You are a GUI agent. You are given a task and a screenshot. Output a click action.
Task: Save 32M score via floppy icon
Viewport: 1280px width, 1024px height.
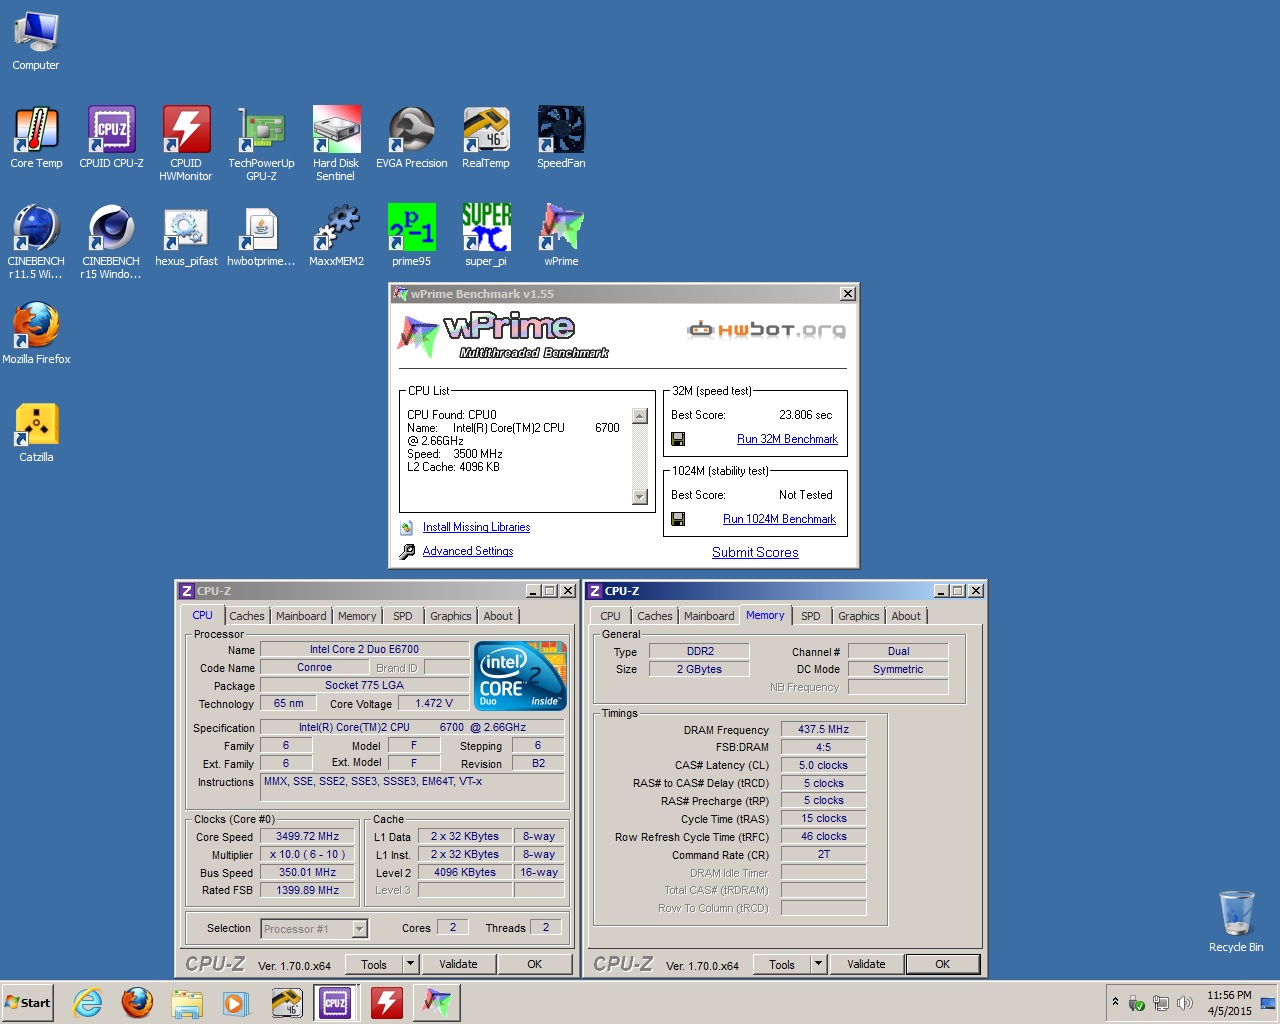(678, 439)
